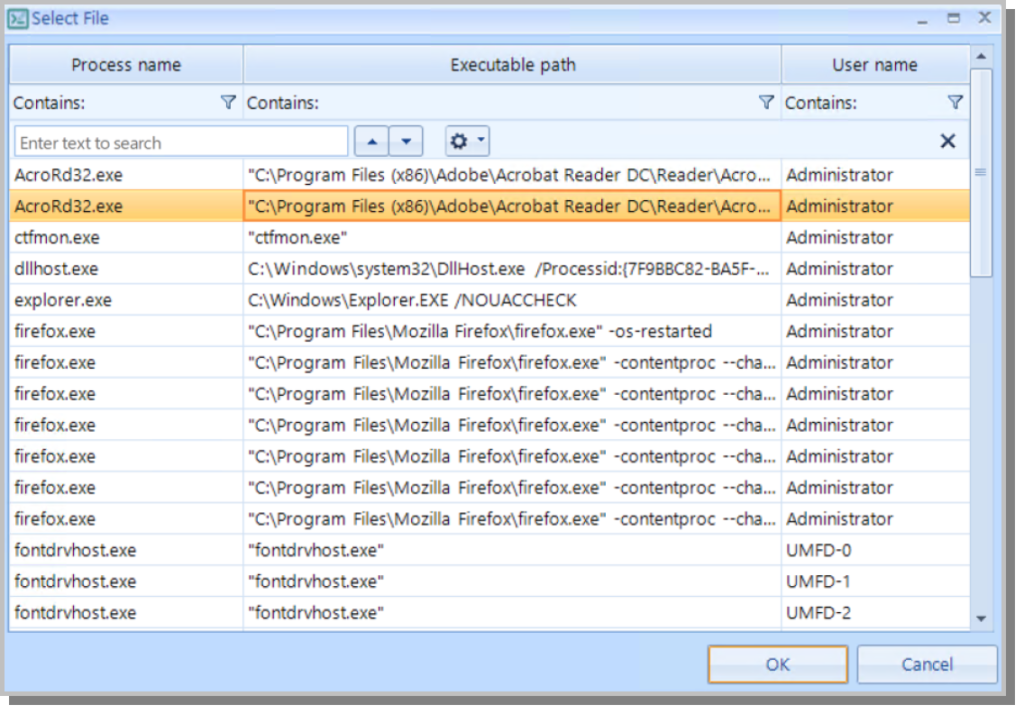Image resolution: width=1024 pixels, height=714 pixels.
Task: Click the up arrow to find previous match
Action: point(374,141)
